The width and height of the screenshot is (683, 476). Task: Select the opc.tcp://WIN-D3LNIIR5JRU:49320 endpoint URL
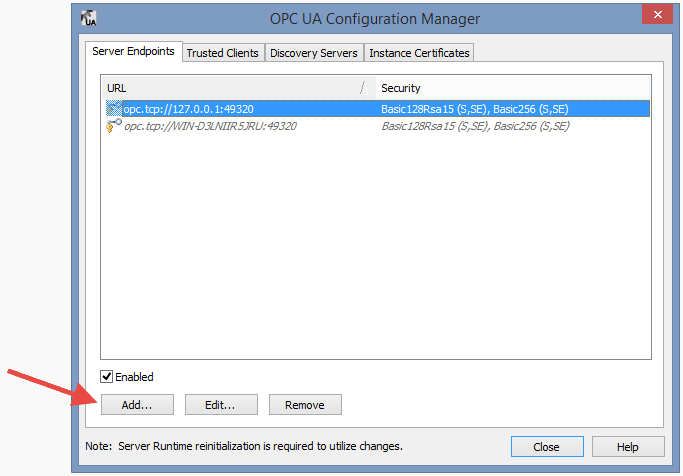(x=210, y=126)
